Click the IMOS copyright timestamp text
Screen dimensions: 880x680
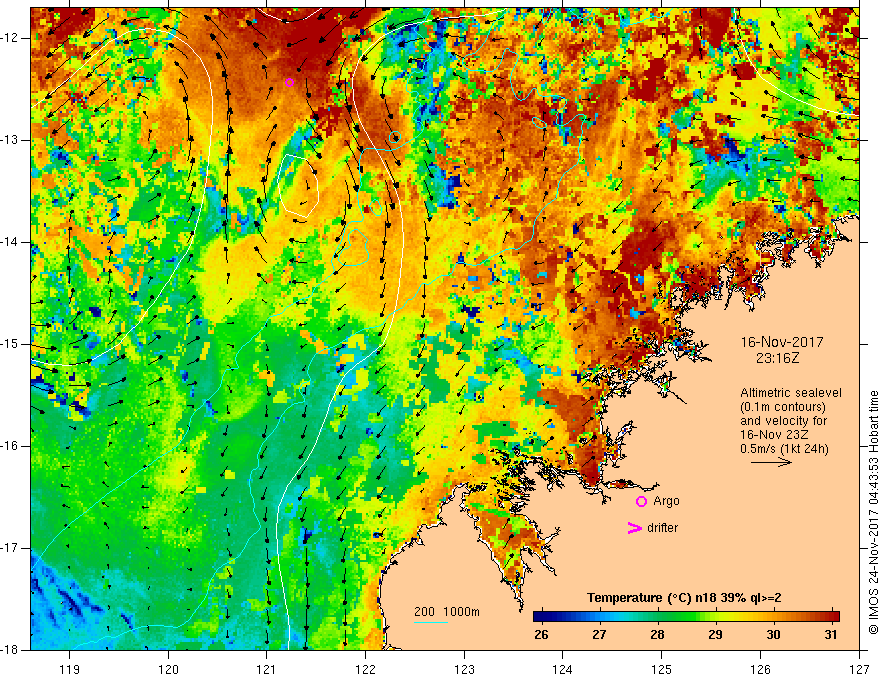[x=873, y=513]
